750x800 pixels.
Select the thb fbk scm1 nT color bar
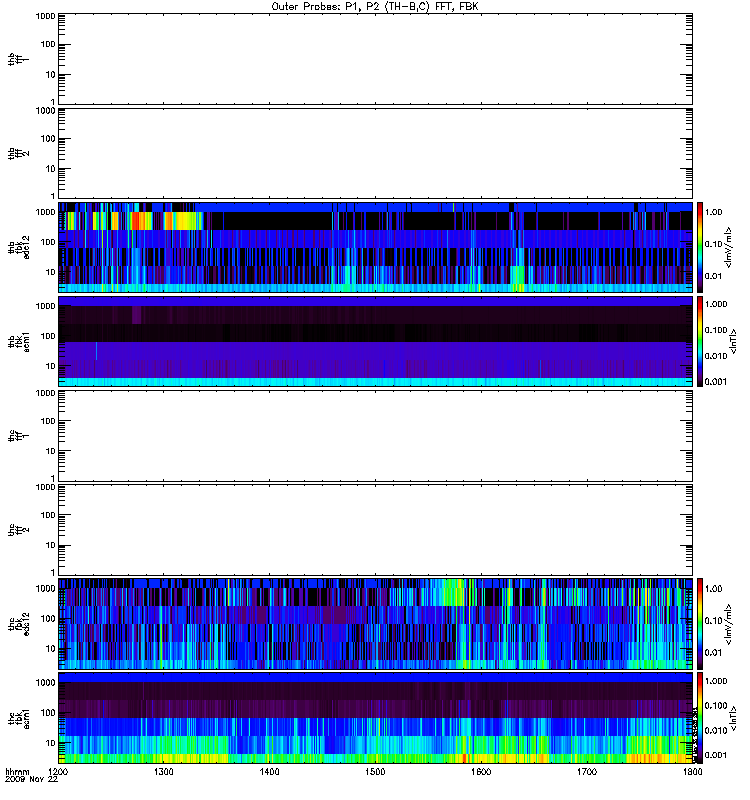[x=700, y=341]
